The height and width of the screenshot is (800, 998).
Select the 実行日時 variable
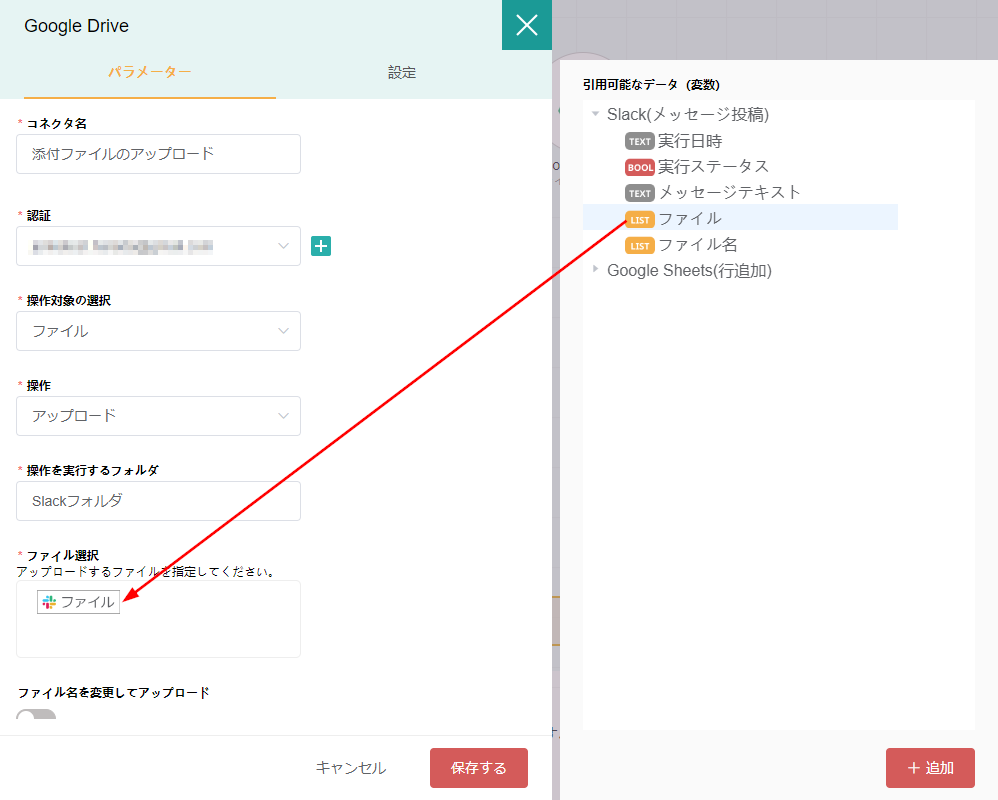pyautogui.click(x=690, y=141)
